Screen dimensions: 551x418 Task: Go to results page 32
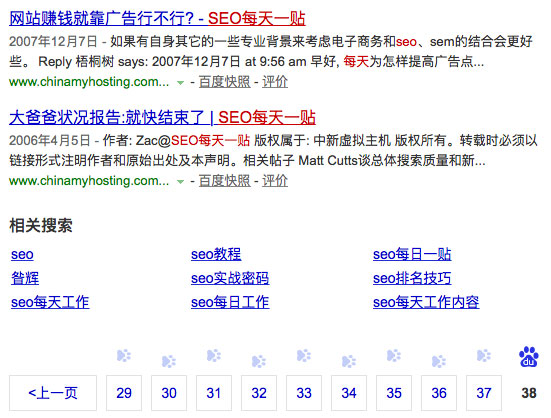click(259, 393)
